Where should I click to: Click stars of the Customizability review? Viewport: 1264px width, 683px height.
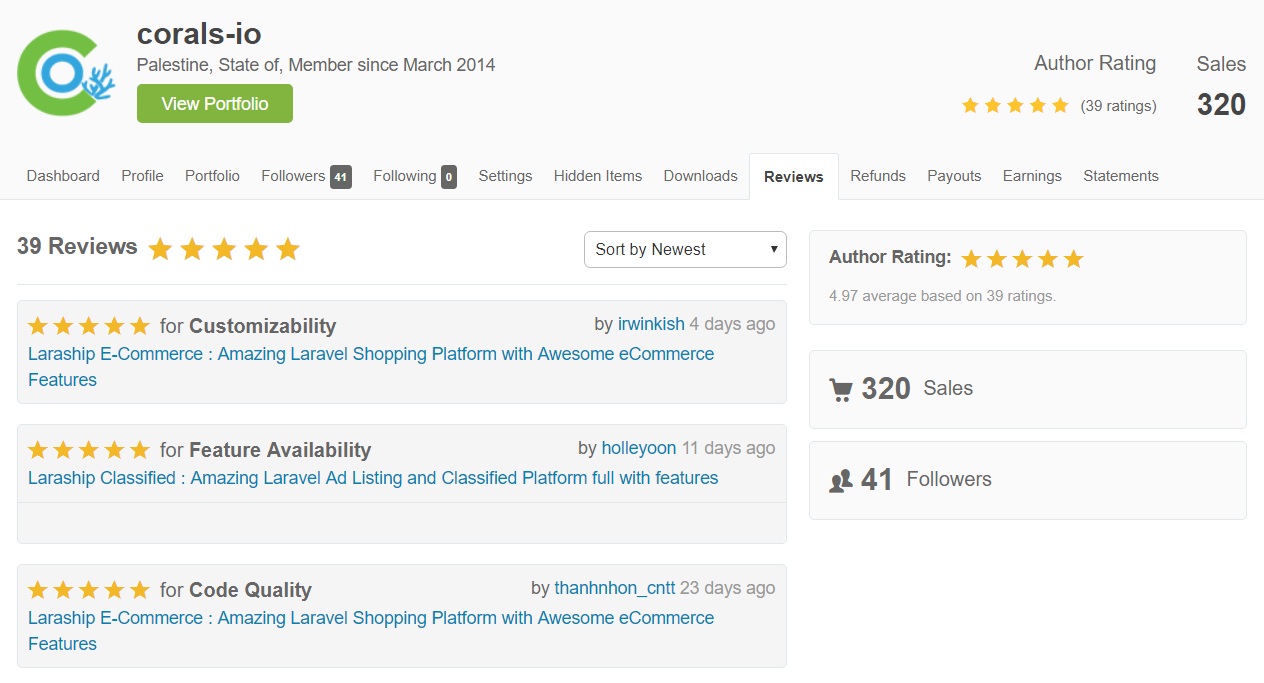[x=89, y=326]
